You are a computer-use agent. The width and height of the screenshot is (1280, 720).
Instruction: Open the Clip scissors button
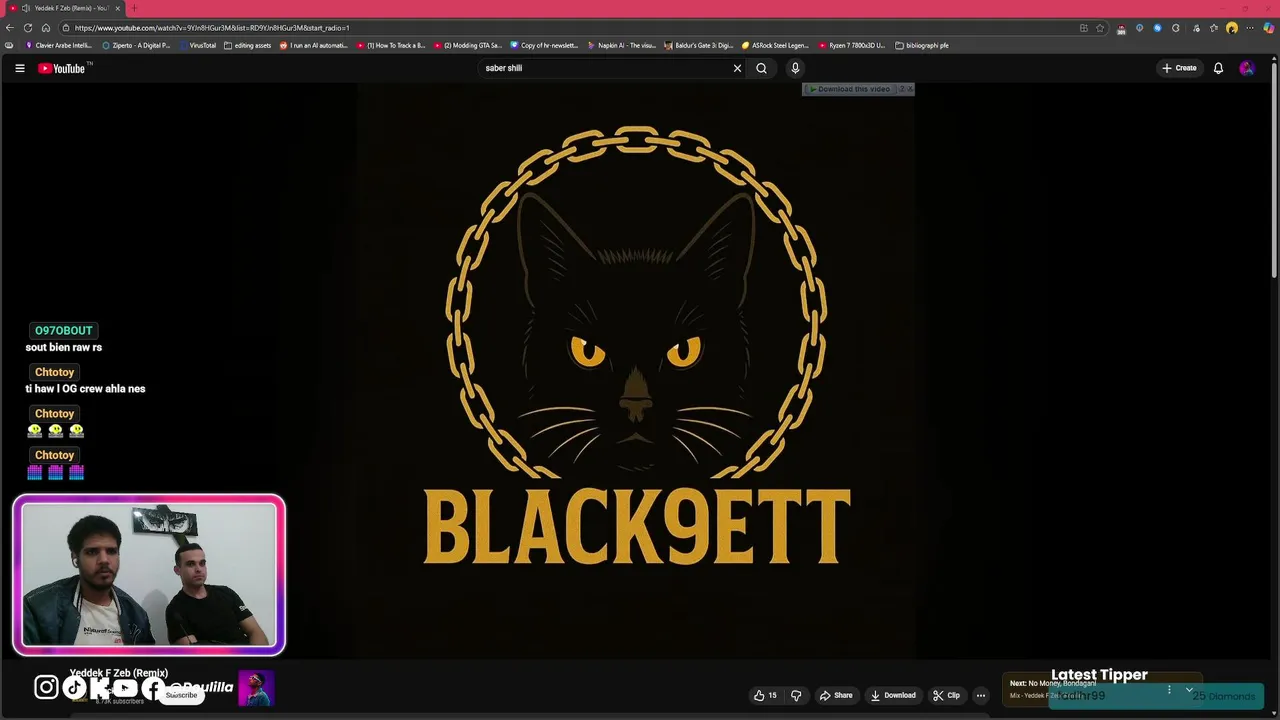tap(946, 695)
